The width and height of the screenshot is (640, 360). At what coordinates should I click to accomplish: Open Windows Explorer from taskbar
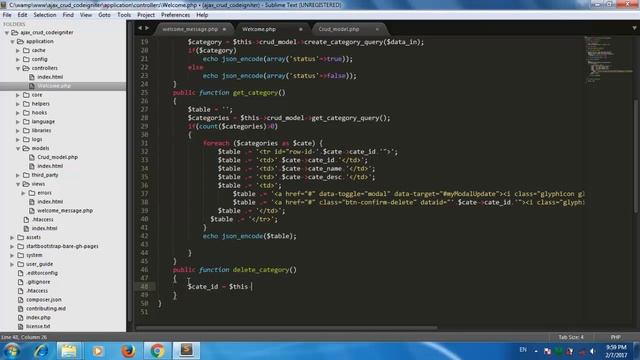pos(69,351)
